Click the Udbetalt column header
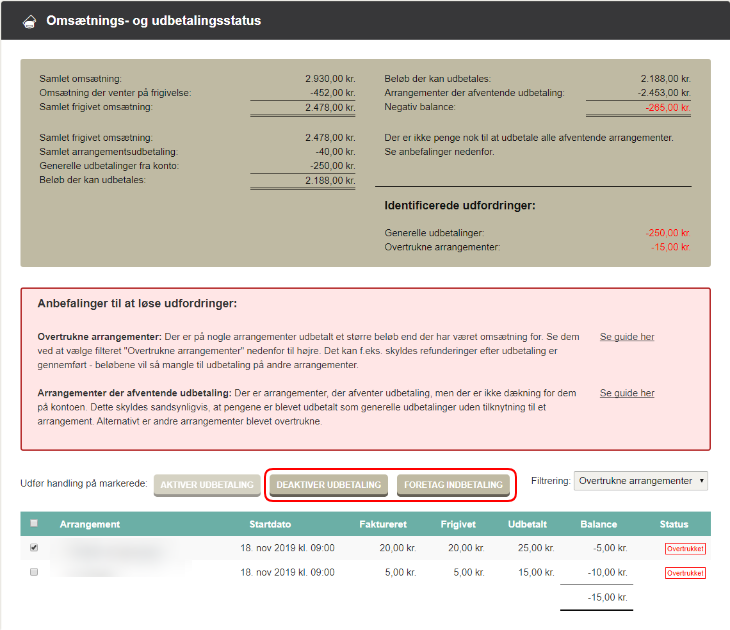730x630 pixels. point(527,524)
